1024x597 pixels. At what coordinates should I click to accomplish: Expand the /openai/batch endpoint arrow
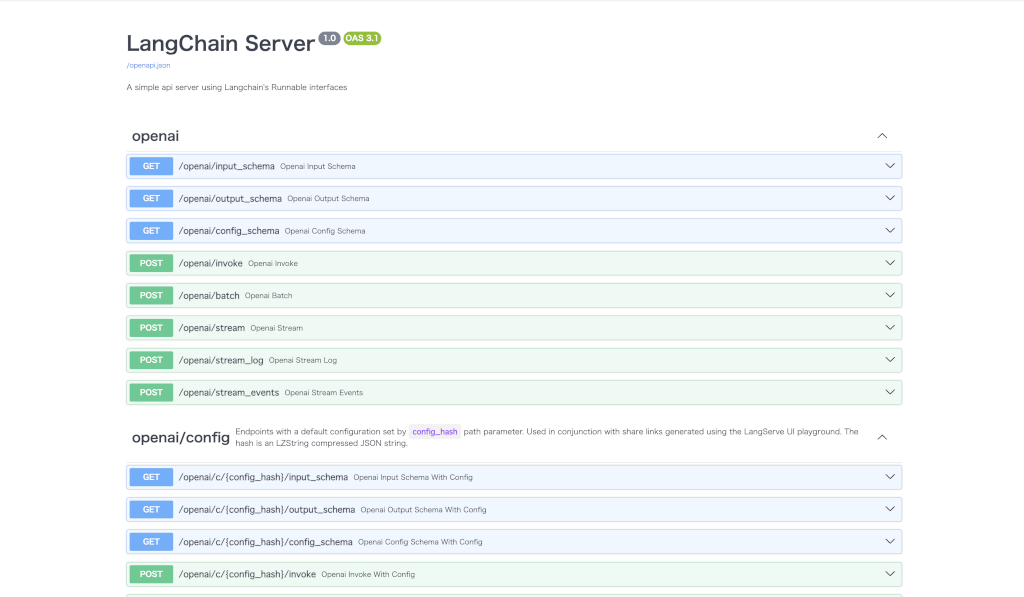pos(889,295)
